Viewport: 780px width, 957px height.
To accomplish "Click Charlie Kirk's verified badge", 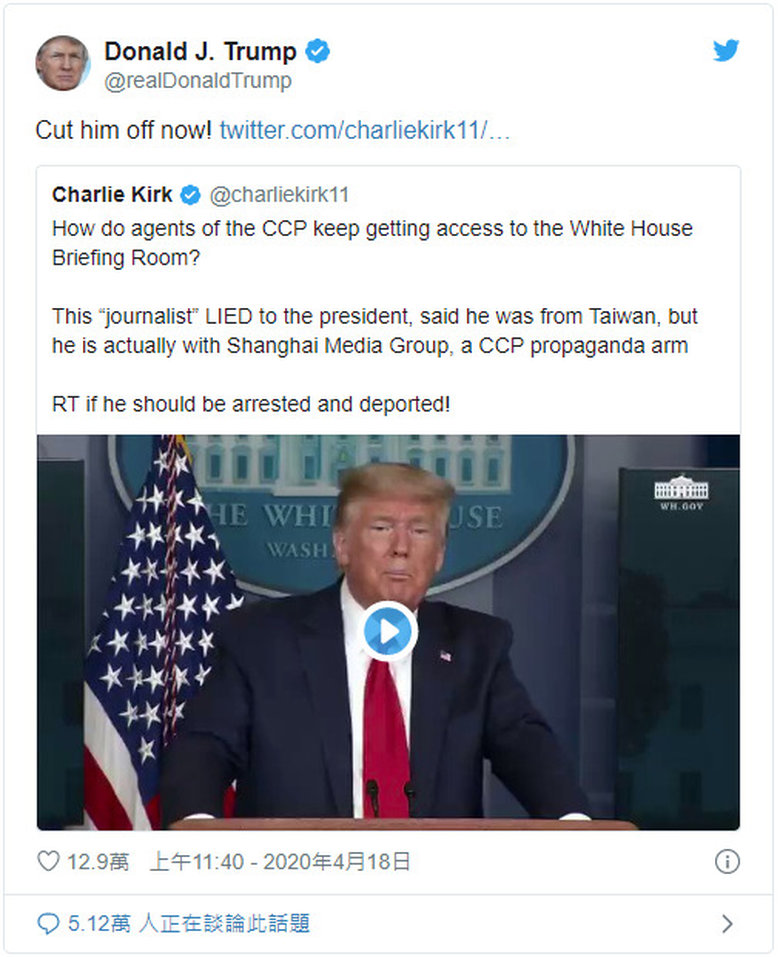I will pyautogui.click(x=190, y=195).
